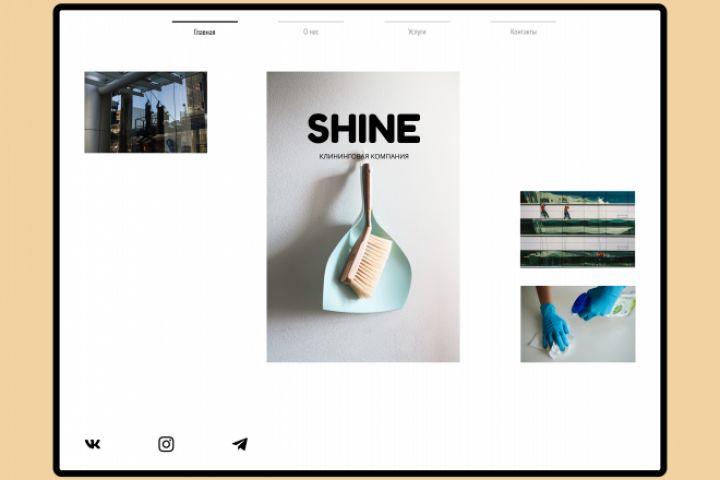Click the gray line above О нас

[x=311, y=22]
